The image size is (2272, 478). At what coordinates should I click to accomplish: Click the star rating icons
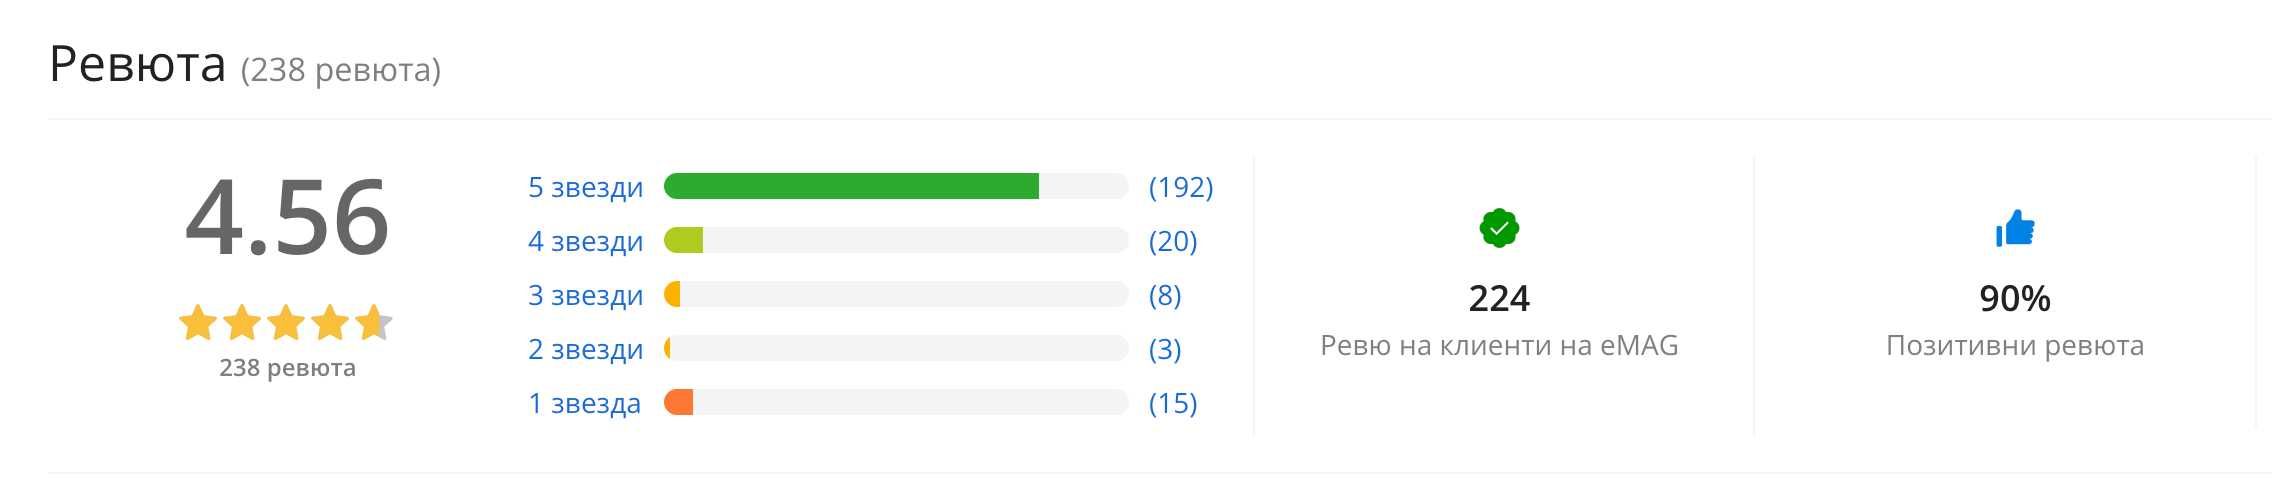[x=286, y=323]
